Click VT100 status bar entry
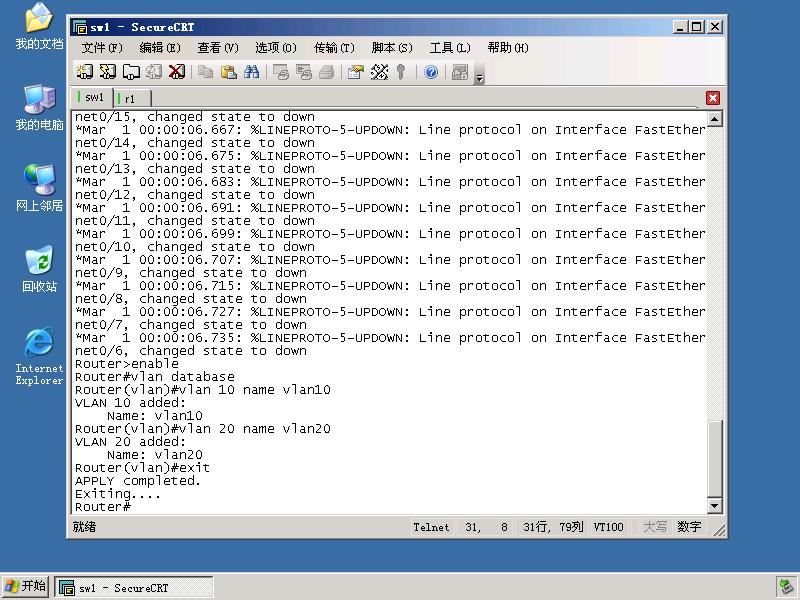The width and height of the screenshot is (800, 600). point(608,527)
